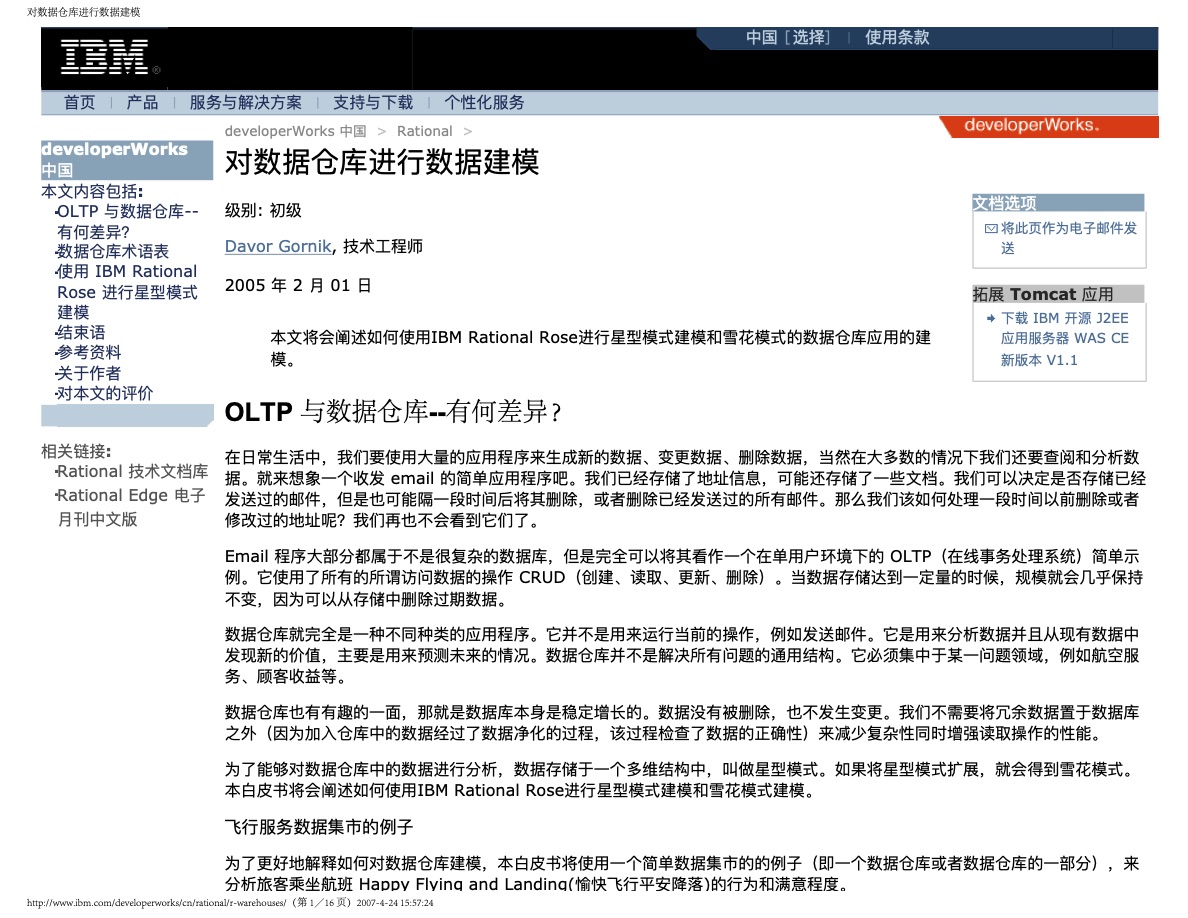Jump to 数据仓库术语表 section
Screen dimensions: 1188x918
112,251
